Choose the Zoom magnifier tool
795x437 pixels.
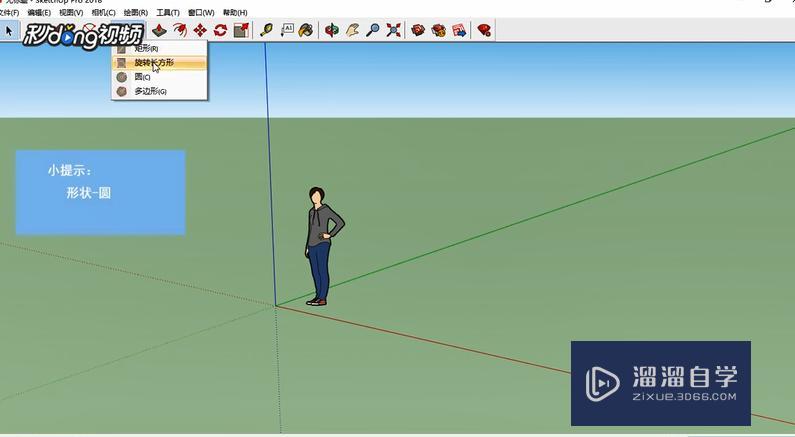click(373, 30)
